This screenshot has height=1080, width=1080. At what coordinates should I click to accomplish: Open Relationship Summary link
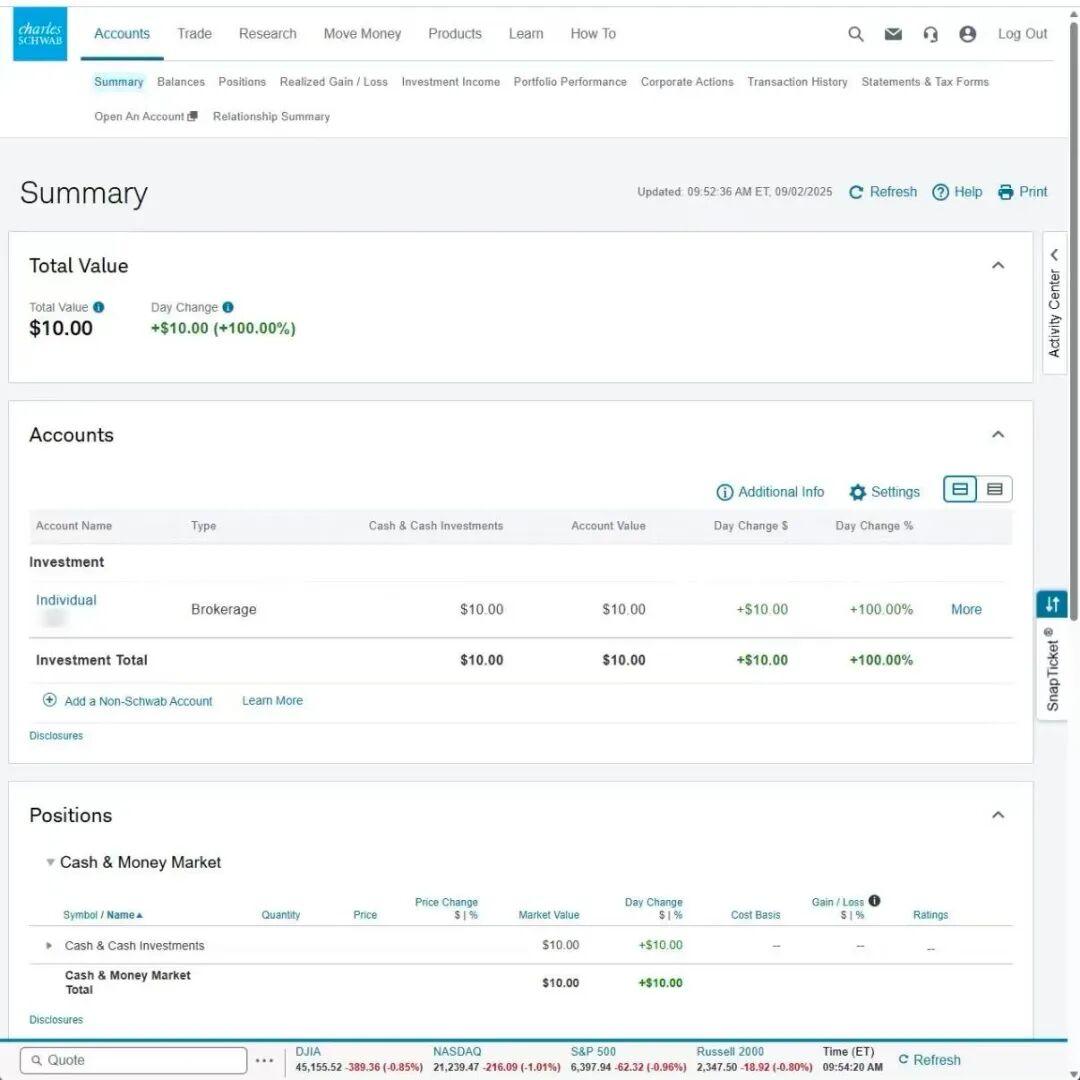(x=271, y=116)
